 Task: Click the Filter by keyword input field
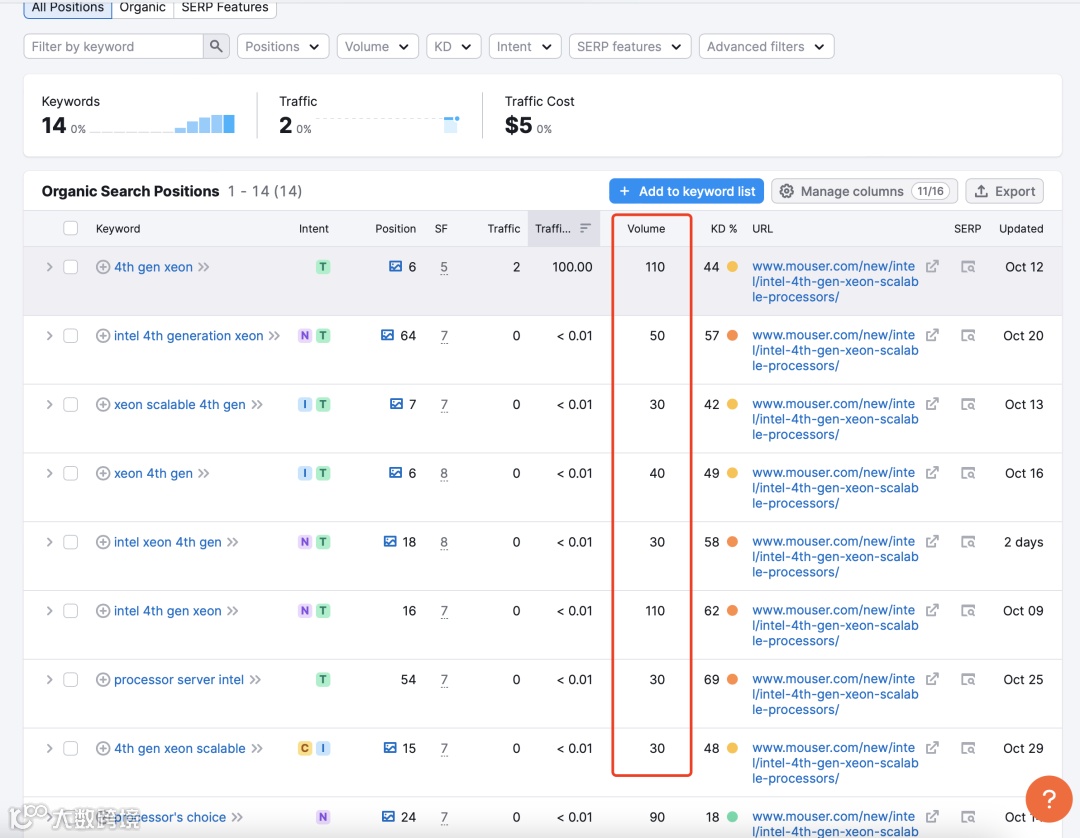[114, 46]
